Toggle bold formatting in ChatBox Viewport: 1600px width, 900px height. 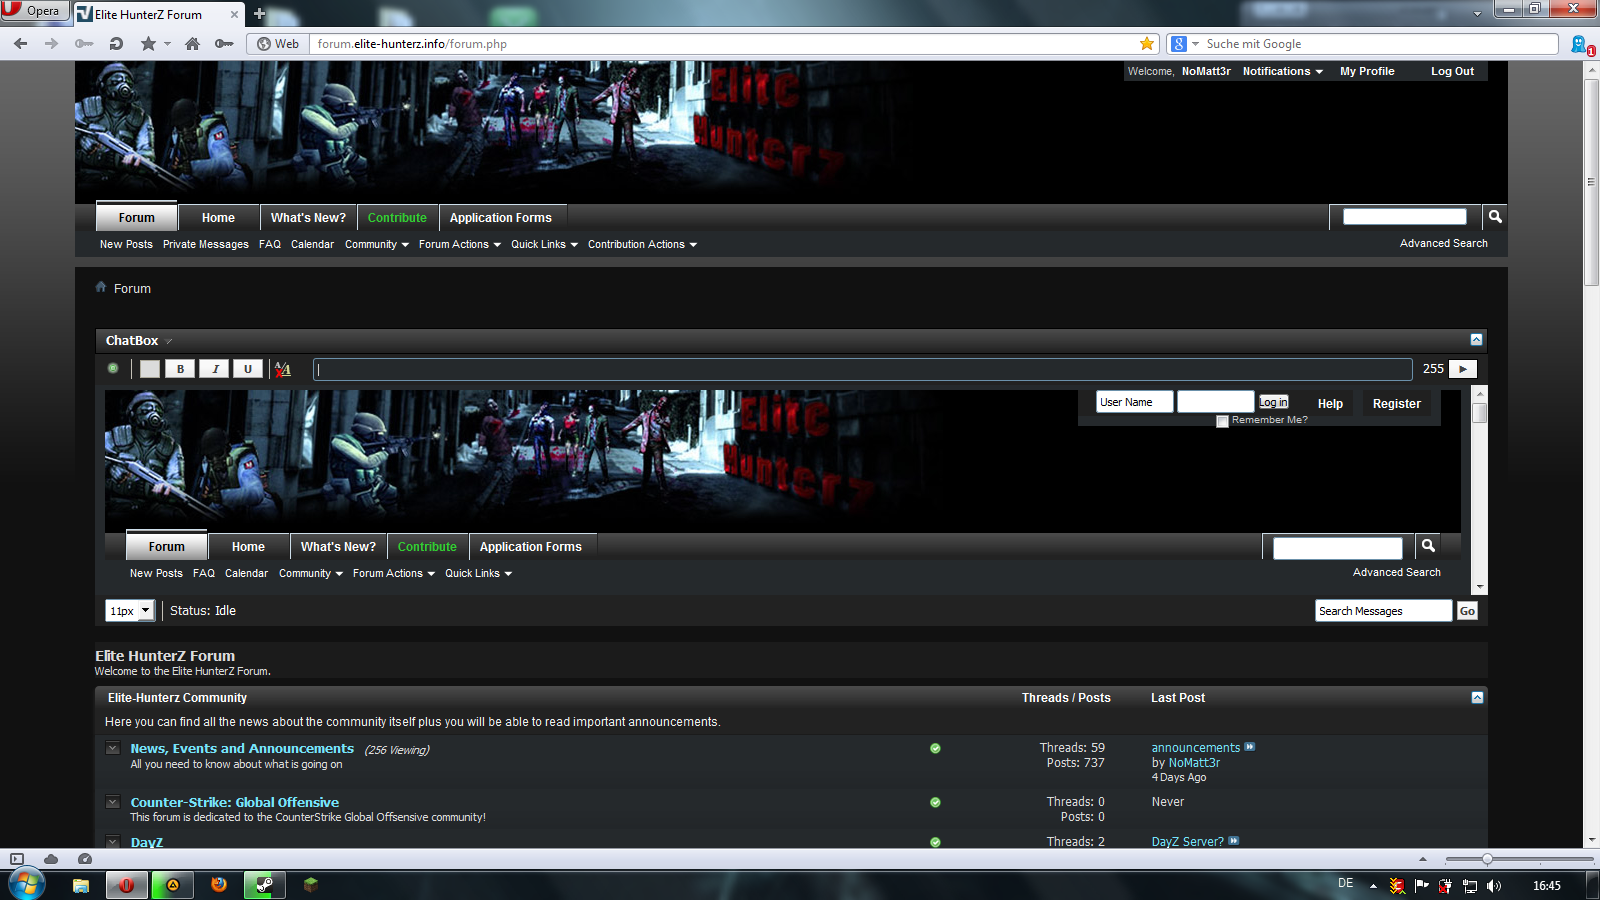point(180,369)
